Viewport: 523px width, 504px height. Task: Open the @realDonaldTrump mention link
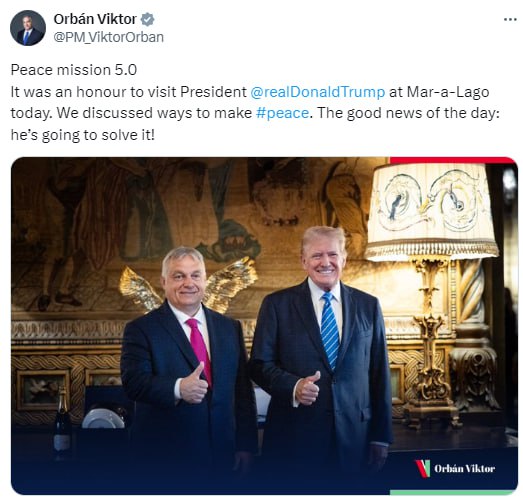tap(317, 92)
